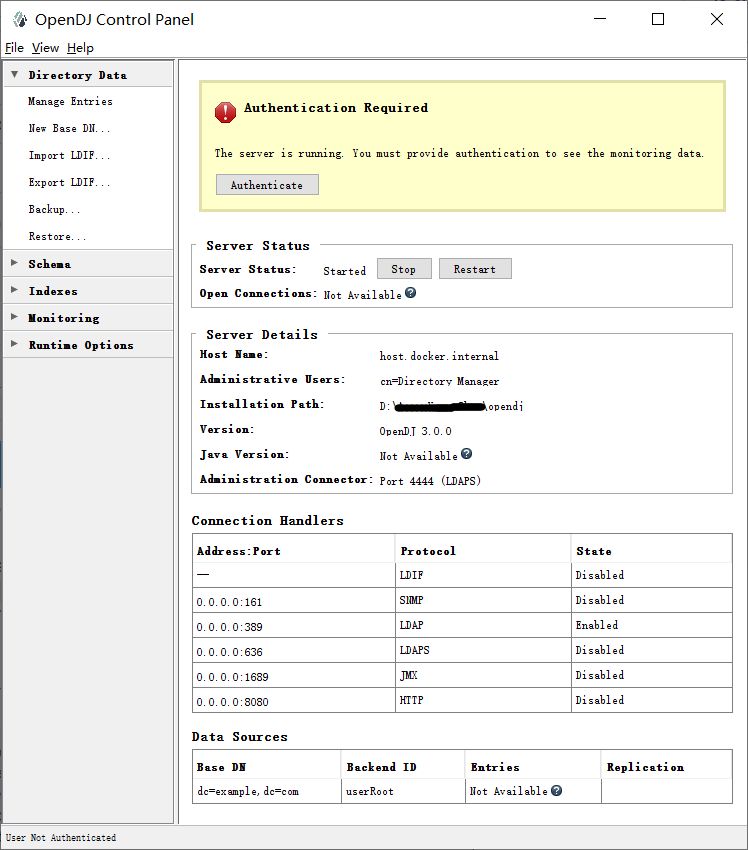
Task: Click the OpenDJ logo in title bar
Action: click(20, 20)
